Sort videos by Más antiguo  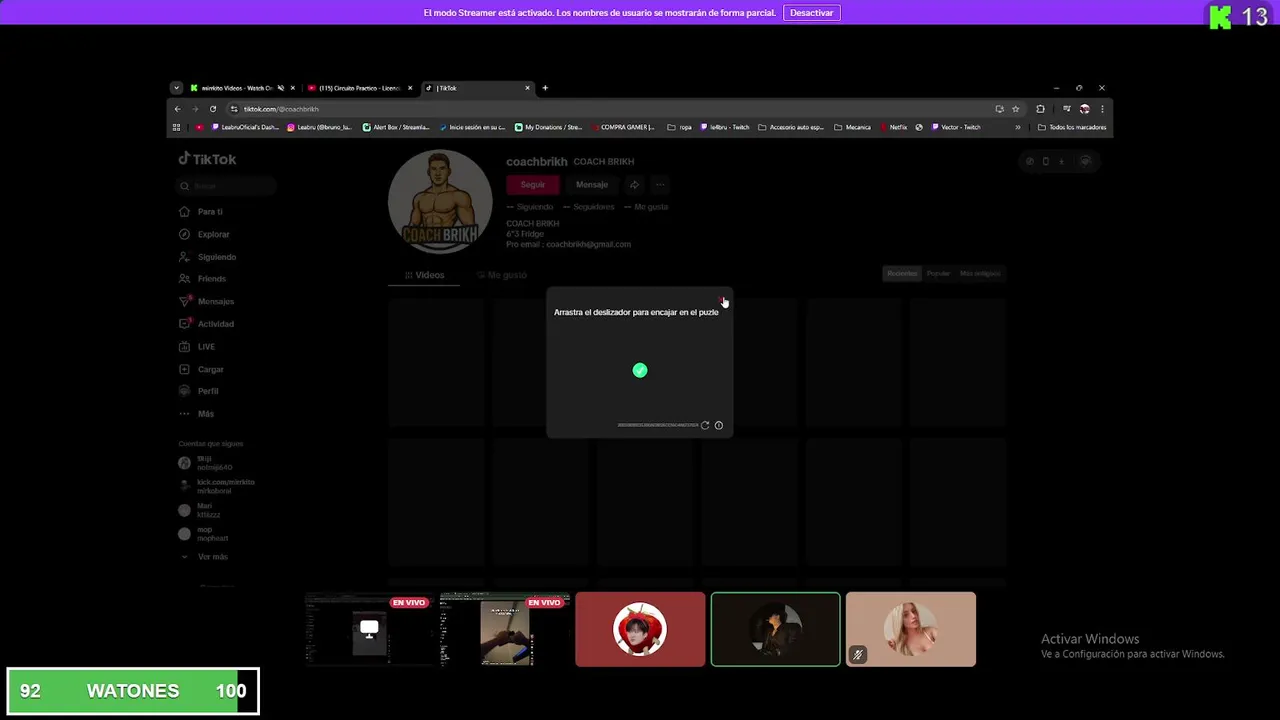coord(980,273)
